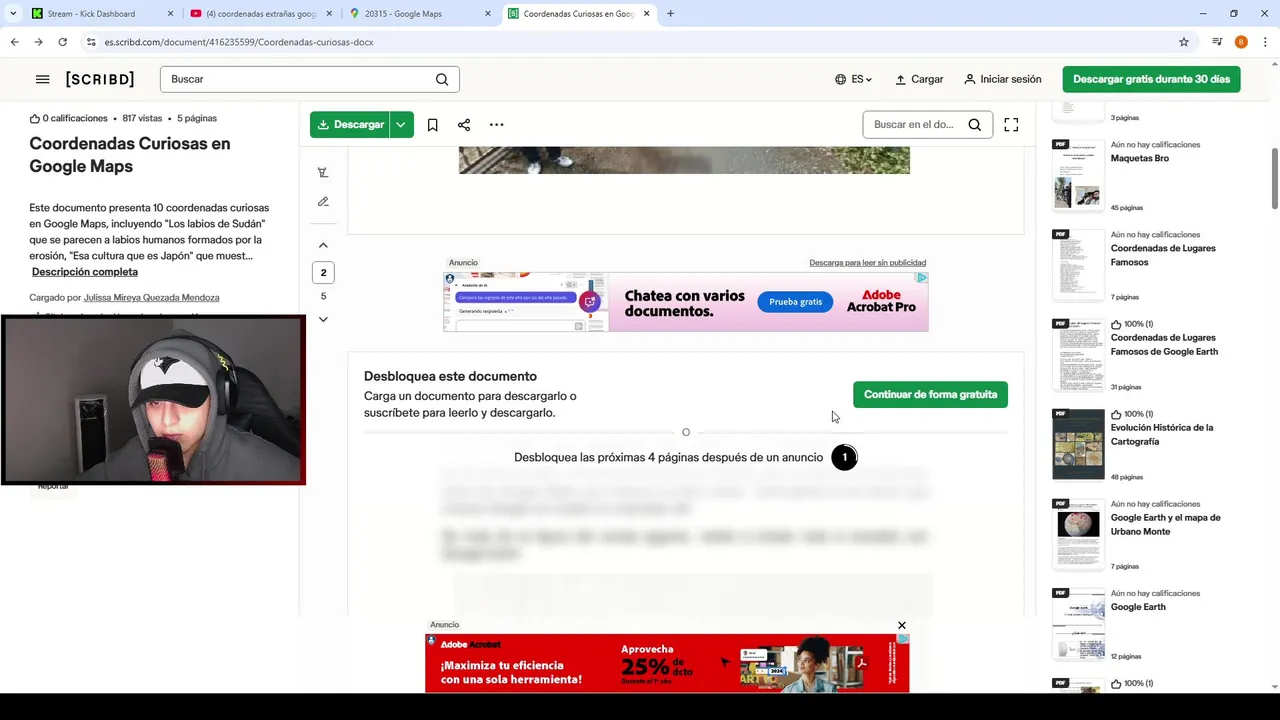Open Coordenadas de Lugares Famosos document
This screenshot has height=720, width=1280.
click(x=1163, y=255)
